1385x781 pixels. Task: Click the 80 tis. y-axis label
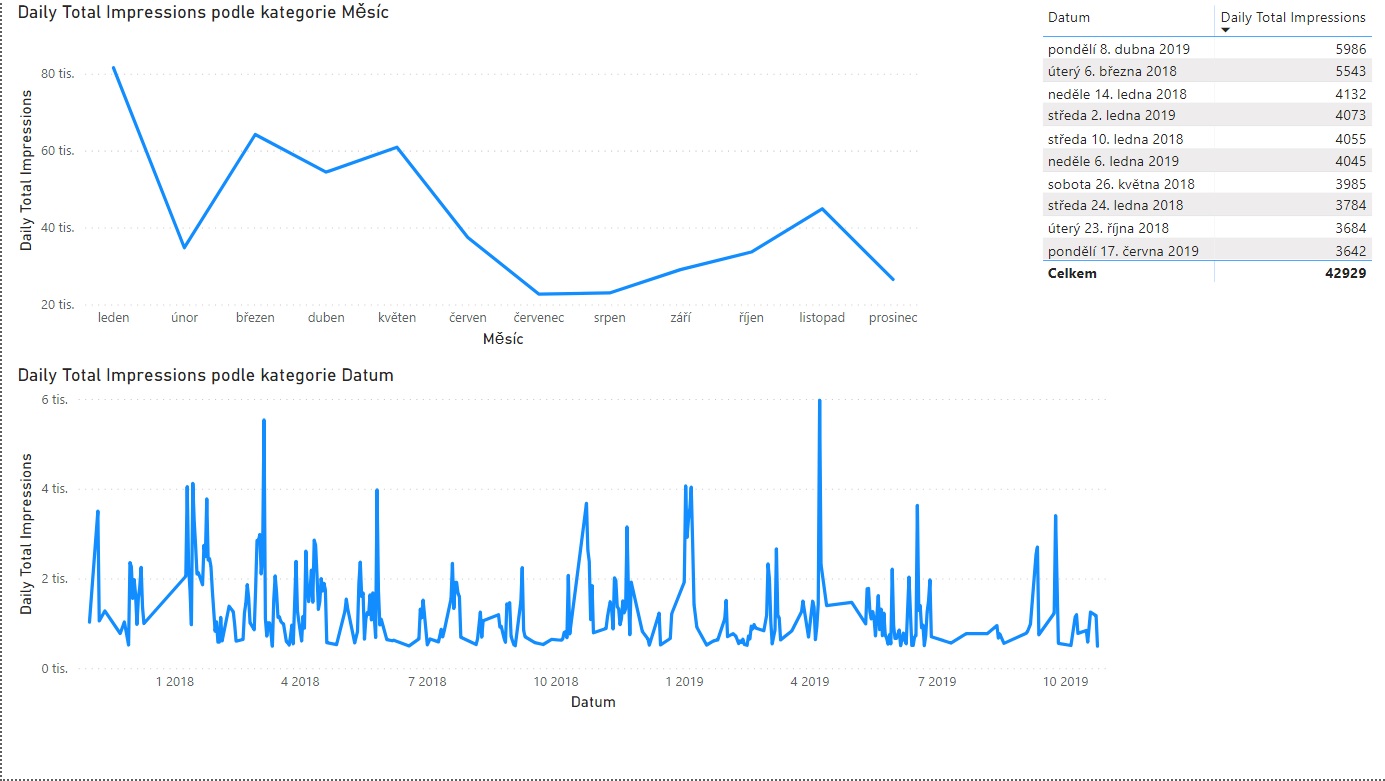58,74
